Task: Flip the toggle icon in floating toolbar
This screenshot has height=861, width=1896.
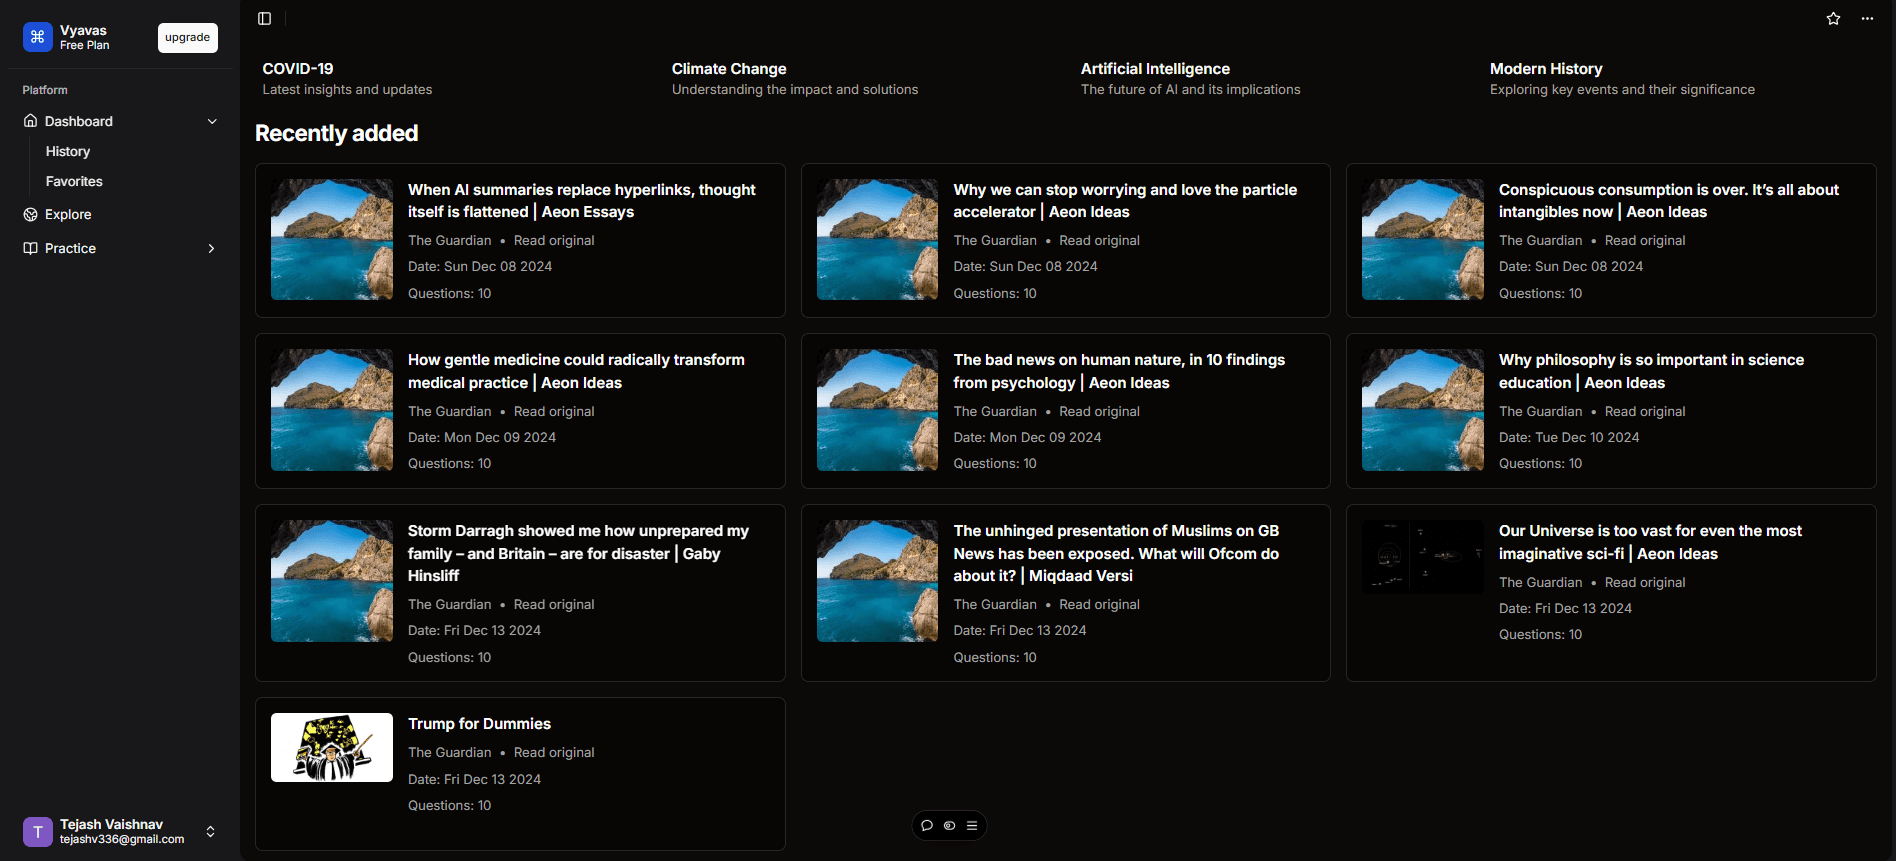Action: pos(949,826)
